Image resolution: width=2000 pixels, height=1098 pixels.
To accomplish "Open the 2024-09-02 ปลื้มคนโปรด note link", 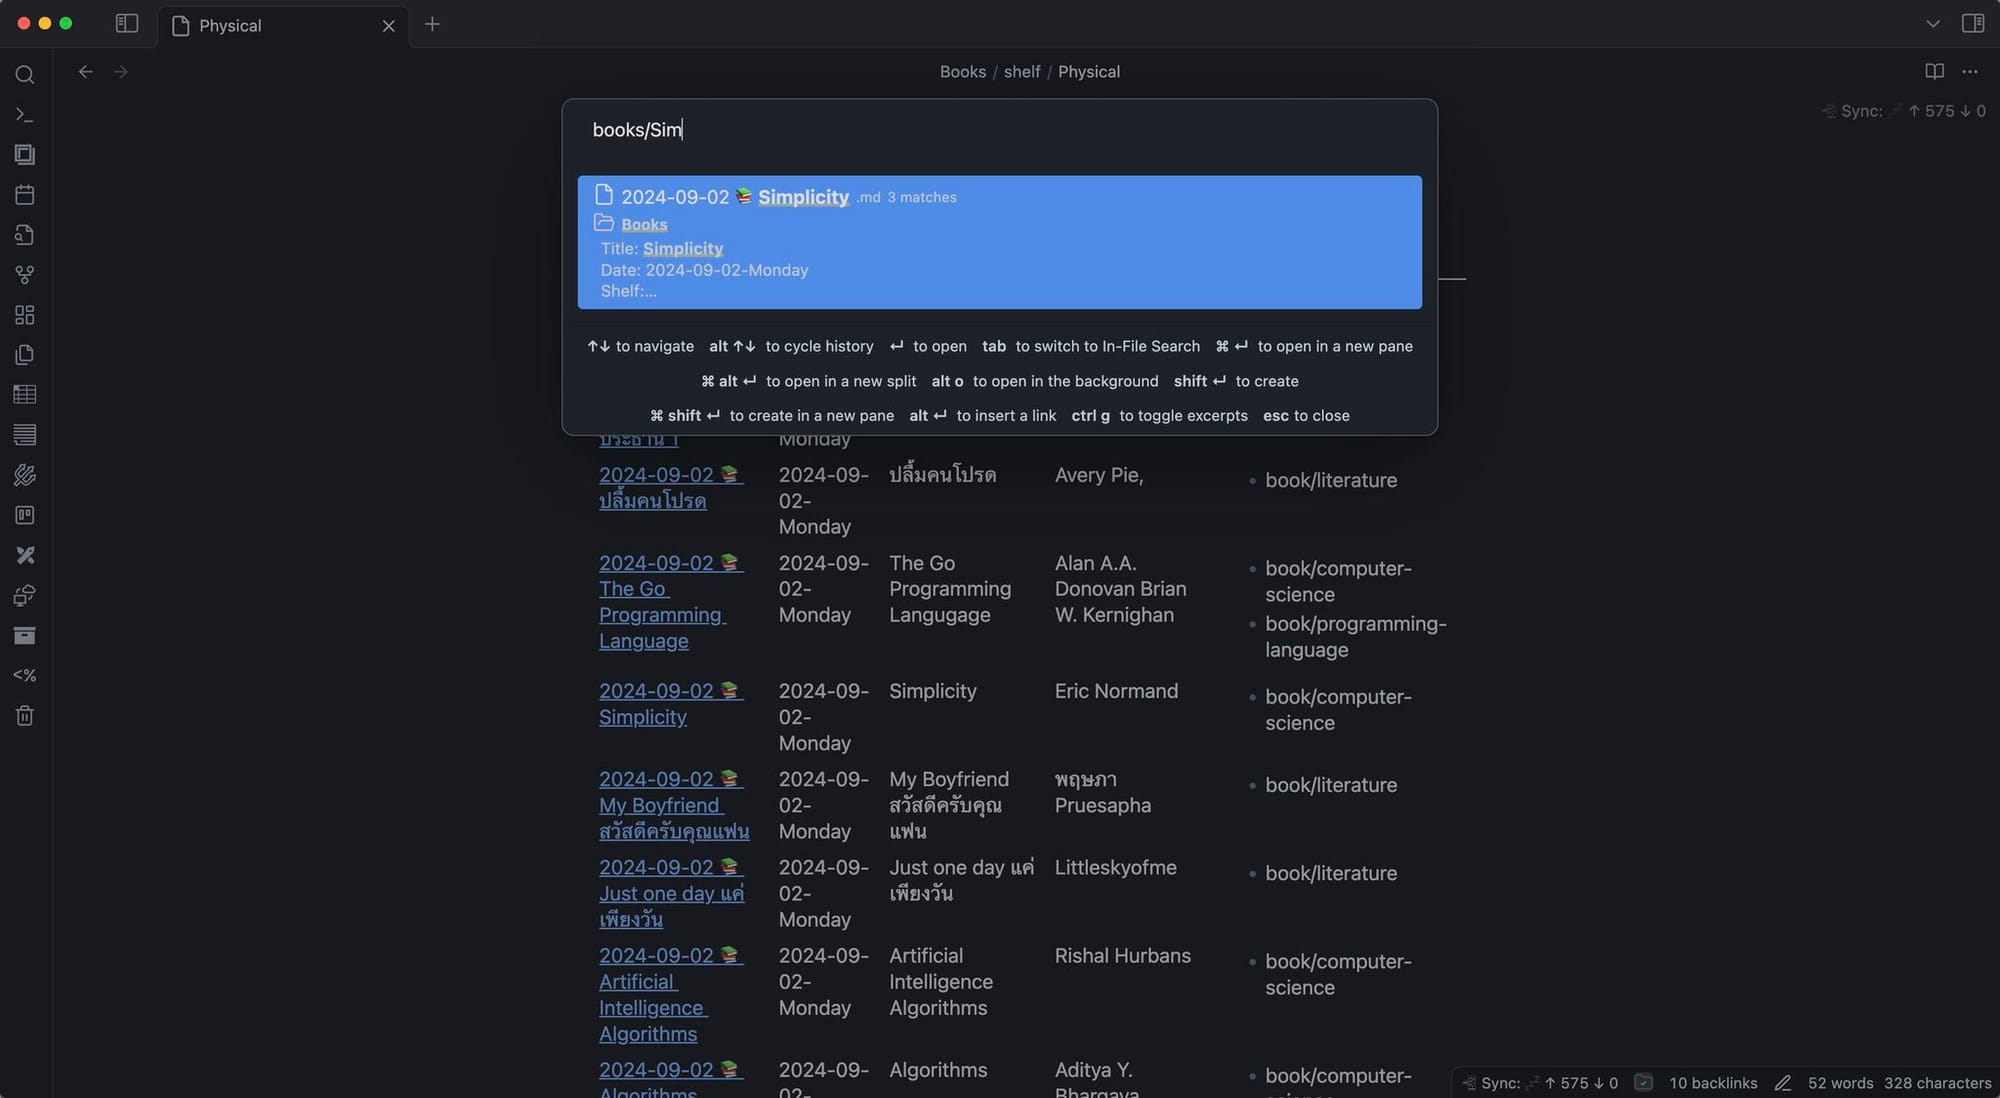I will pyautogui.click(x=671, y=488).
